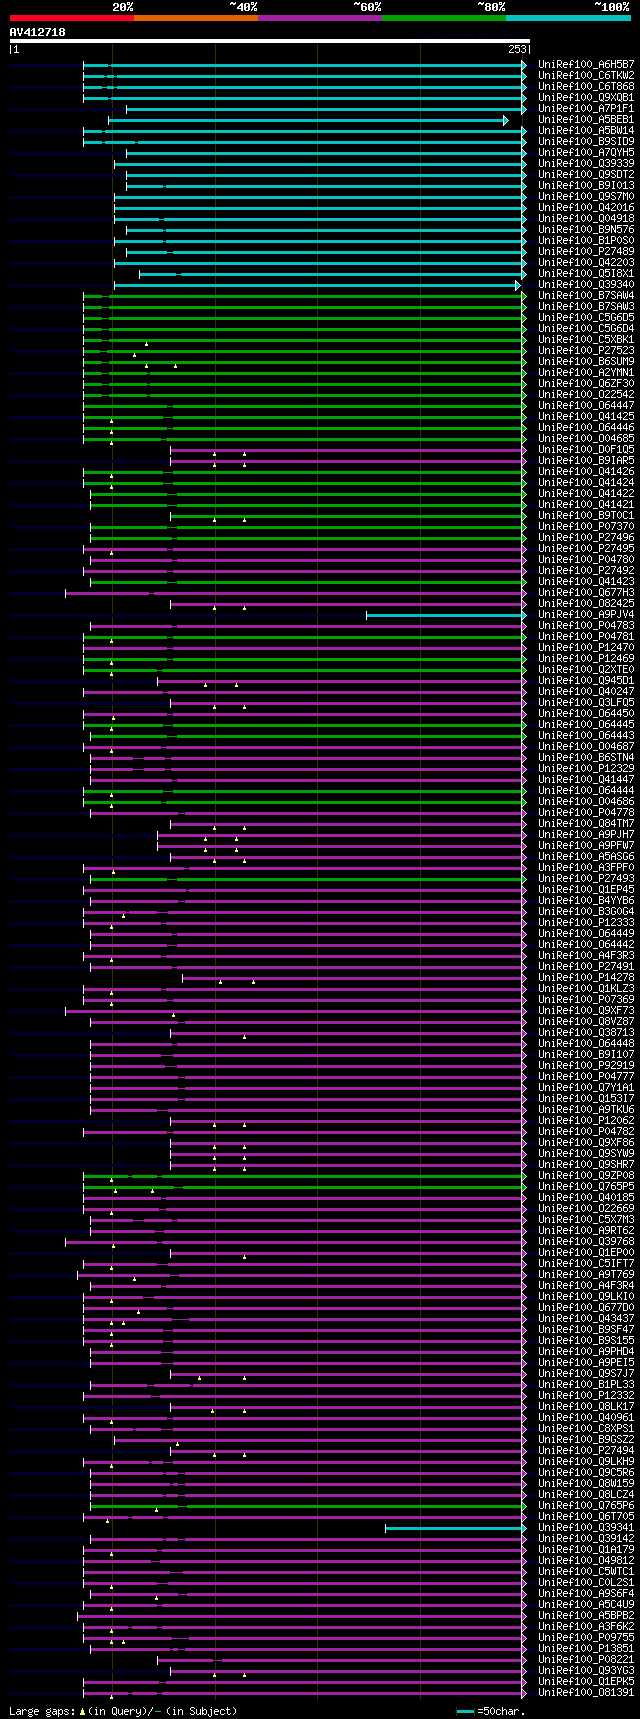Viewport: 640px width, 1719px height.
Task: Open hit UniRef100_Q41426
Action: (x=586, y=471)
